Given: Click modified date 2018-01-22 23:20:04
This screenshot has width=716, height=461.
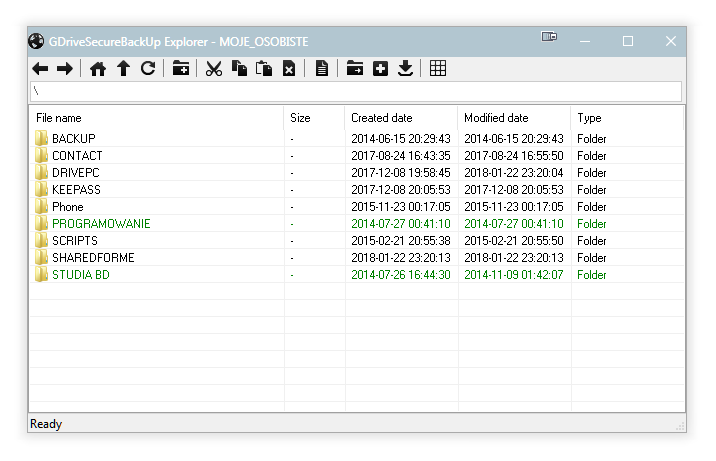Looking at the screenshot, I should click(514, 173).
